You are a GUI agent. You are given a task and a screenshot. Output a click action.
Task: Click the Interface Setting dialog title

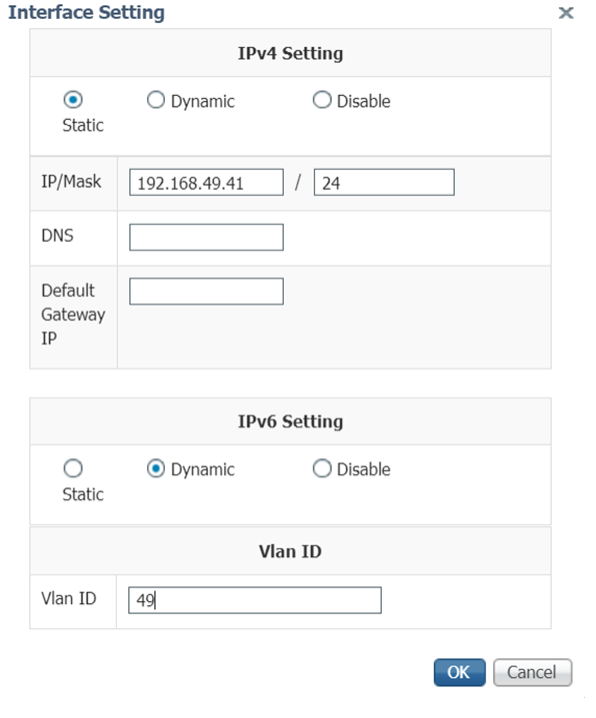(x=87, y=12)
